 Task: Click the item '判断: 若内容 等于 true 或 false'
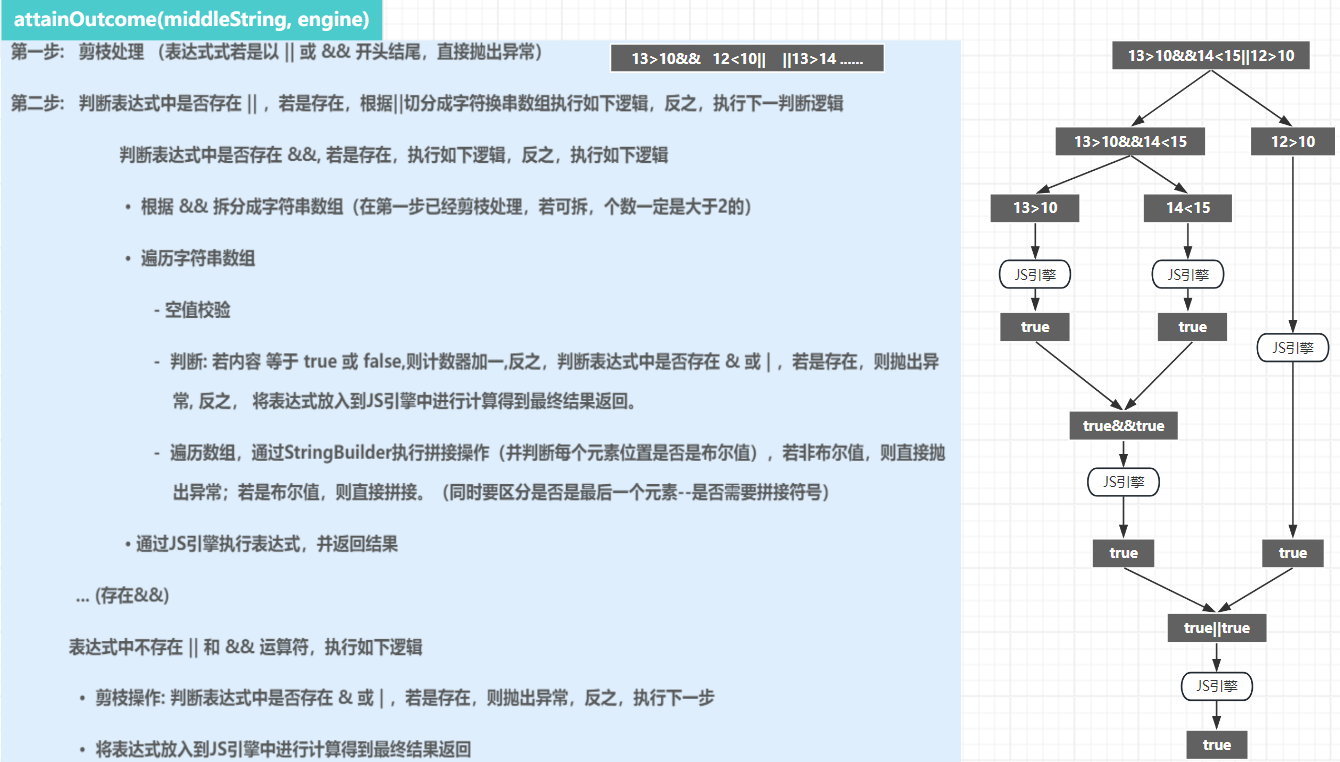tap(546, 382)
